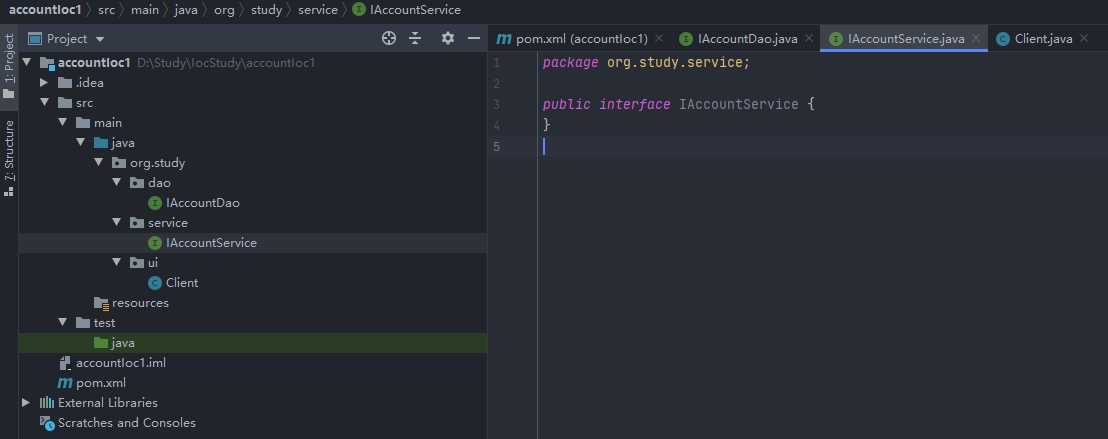
Task: Select the ui package in tree
Action: (153, 262)
